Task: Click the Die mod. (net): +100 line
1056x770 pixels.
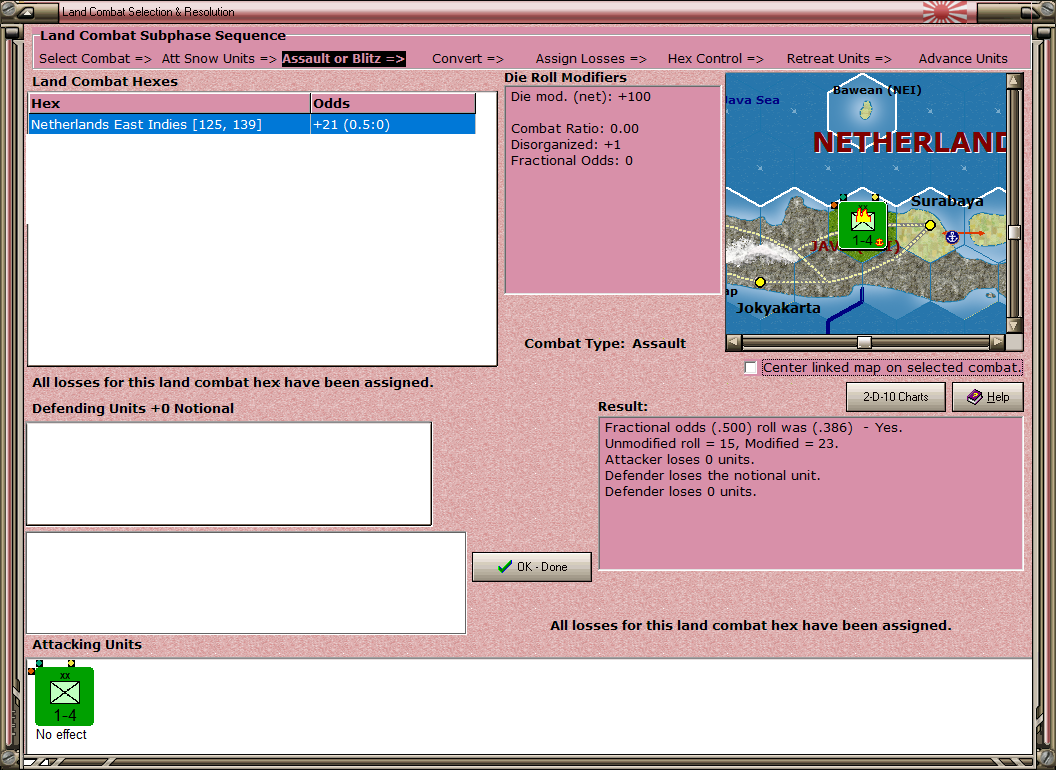Action: tap(581, 96)
